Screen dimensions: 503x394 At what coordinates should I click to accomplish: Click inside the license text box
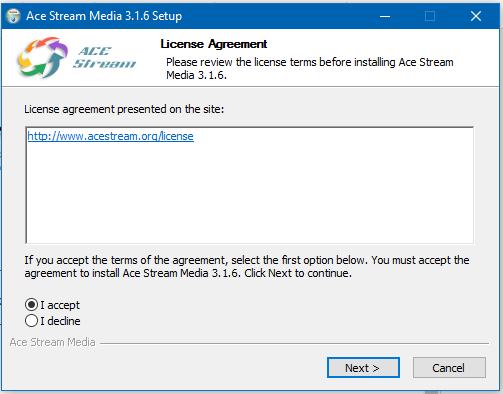(250, 185)
